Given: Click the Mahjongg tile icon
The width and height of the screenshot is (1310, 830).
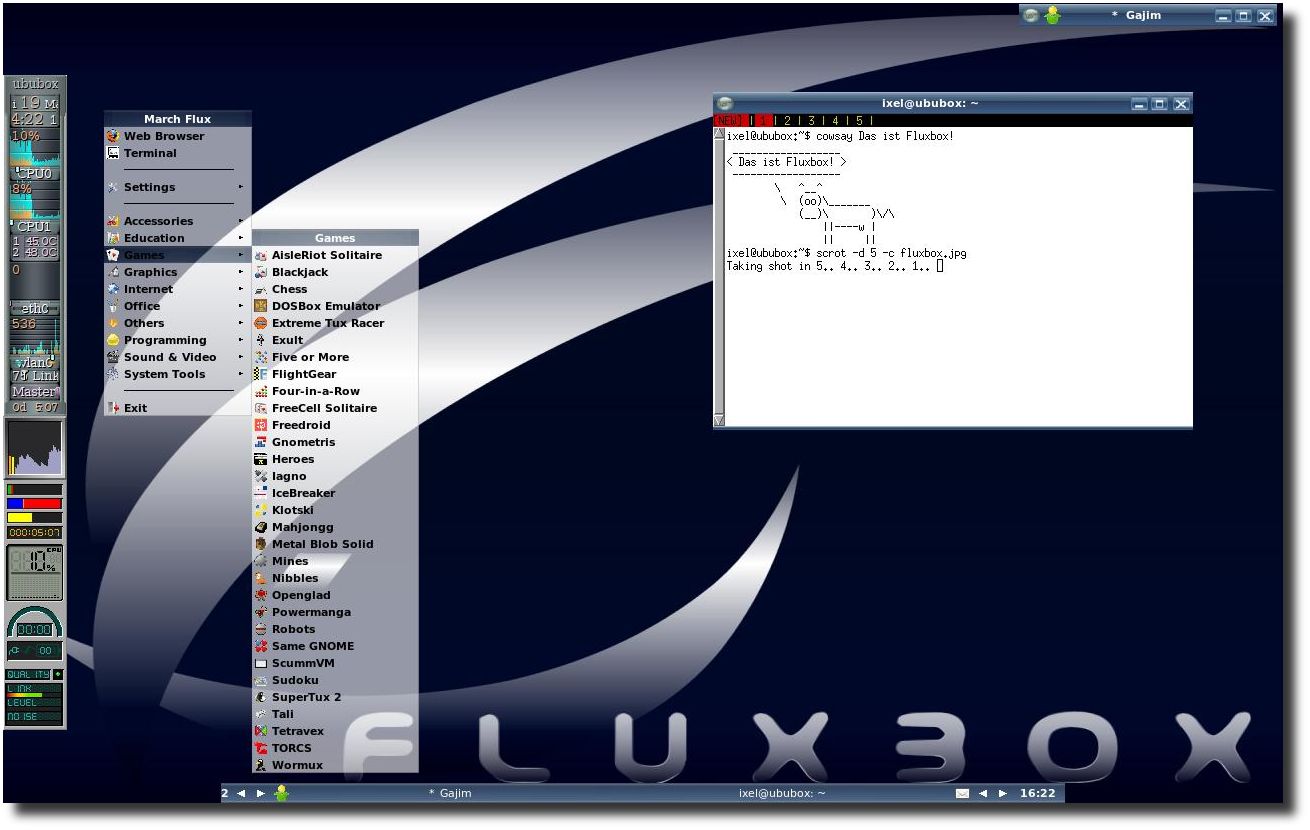Looking at the screenshot, I should pyautogui.click(x=261, y=527).
